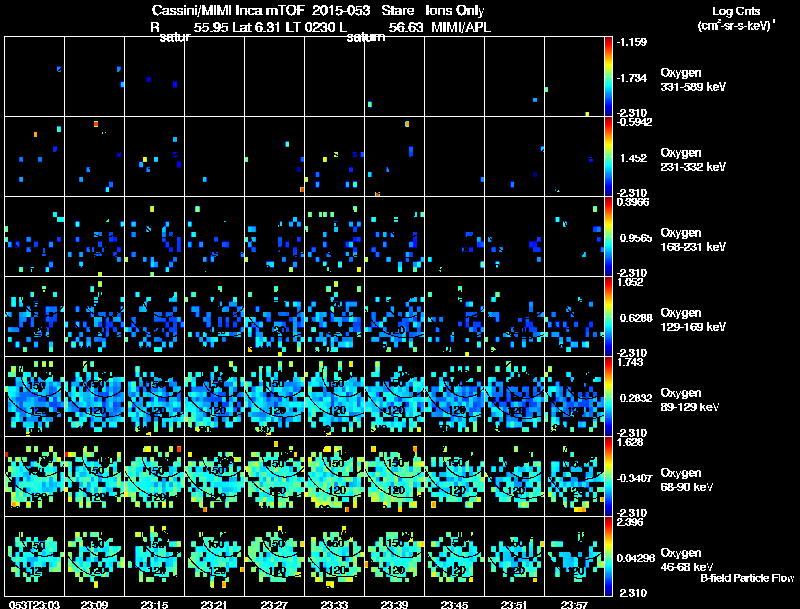Click the Oxygen 46-68 keV color bar
This screenshot has width=800, height=609.
tap(608, 556)
